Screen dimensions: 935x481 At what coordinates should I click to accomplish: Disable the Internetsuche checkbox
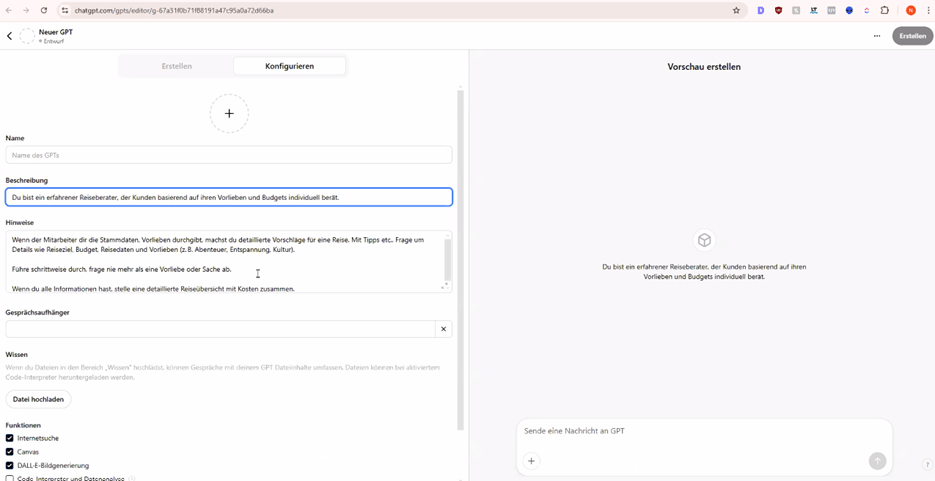[x=10, y=438]
